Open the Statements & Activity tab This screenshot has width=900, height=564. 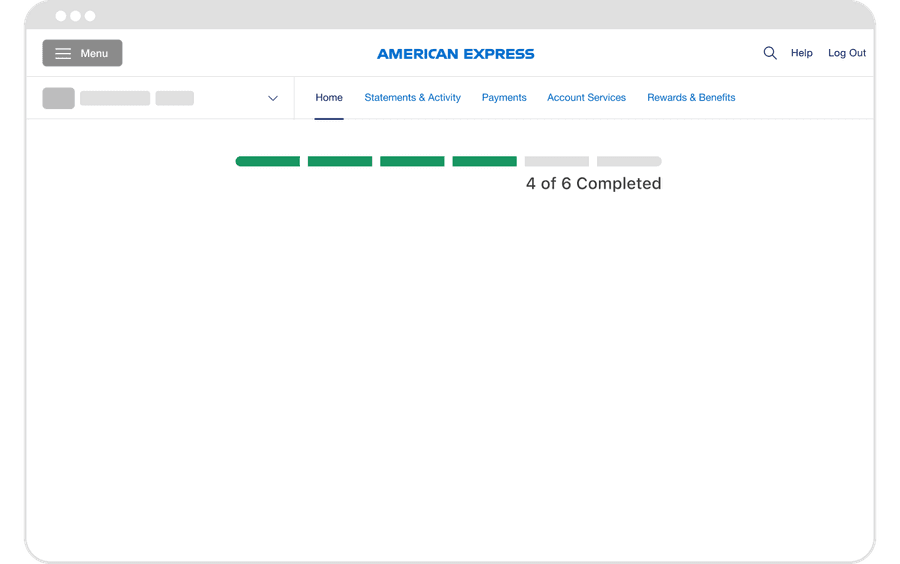[412, 98]
